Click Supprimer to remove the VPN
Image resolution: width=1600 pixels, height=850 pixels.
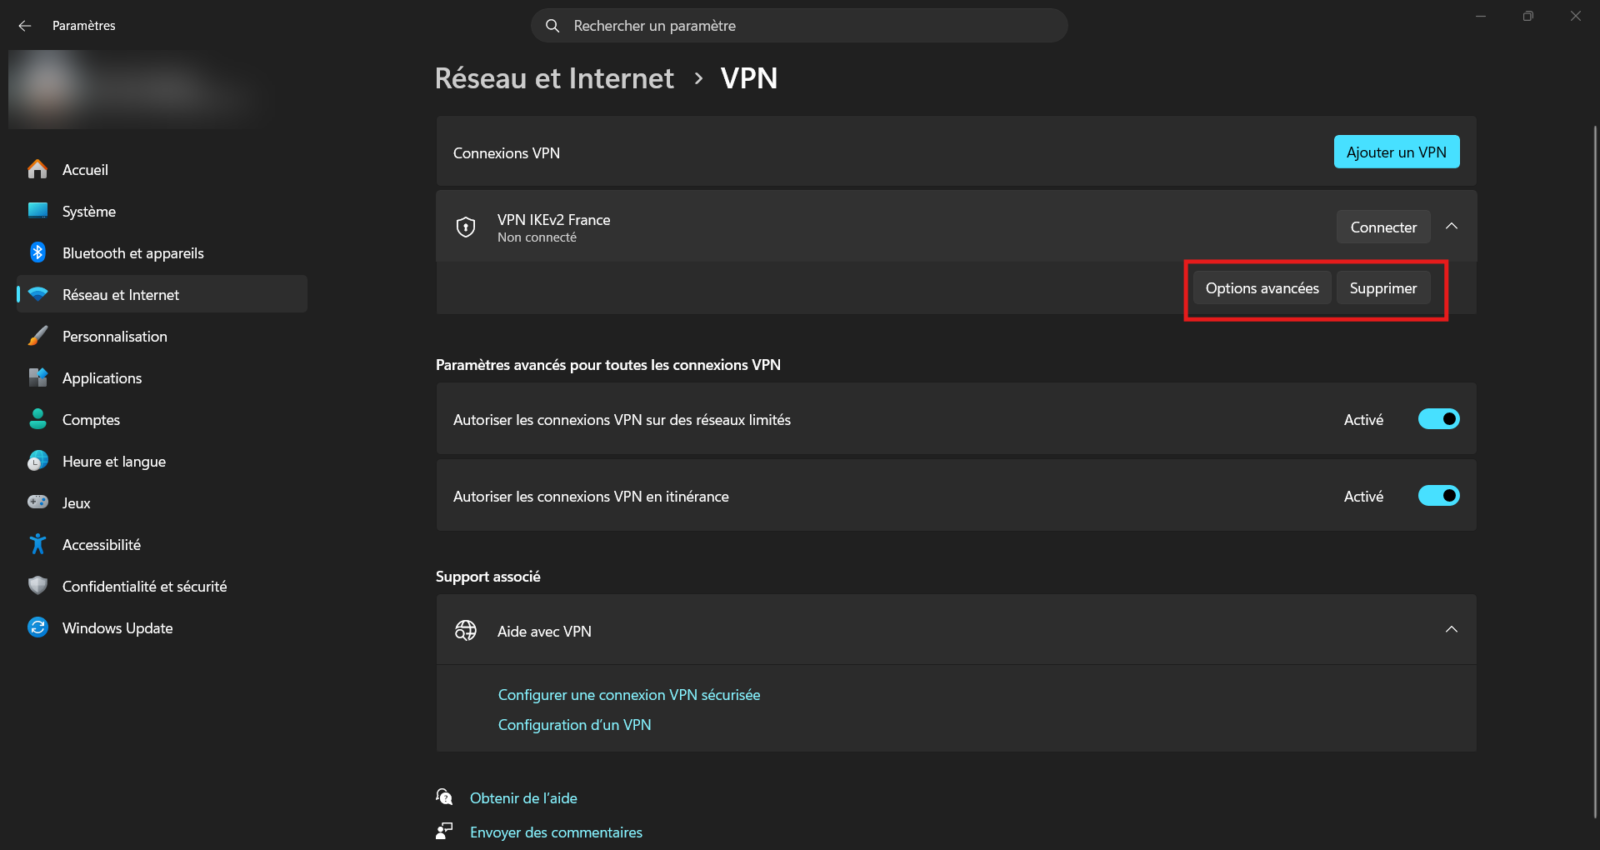point(1384,288)
